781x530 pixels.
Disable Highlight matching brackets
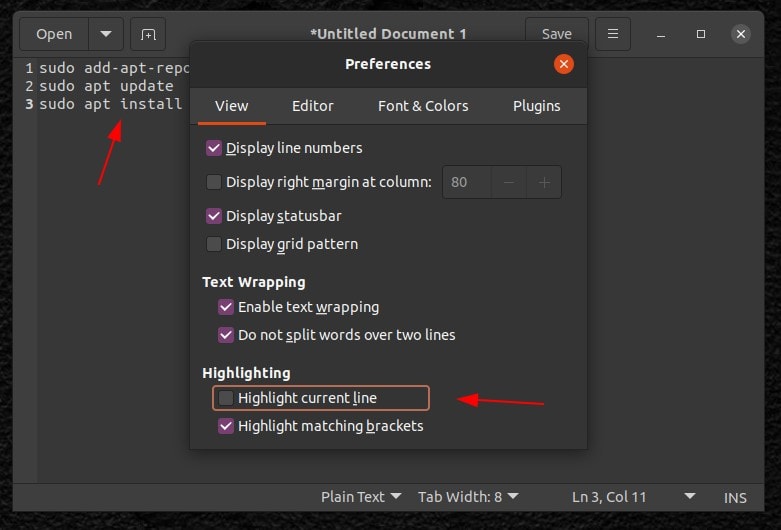click(226, 426)
